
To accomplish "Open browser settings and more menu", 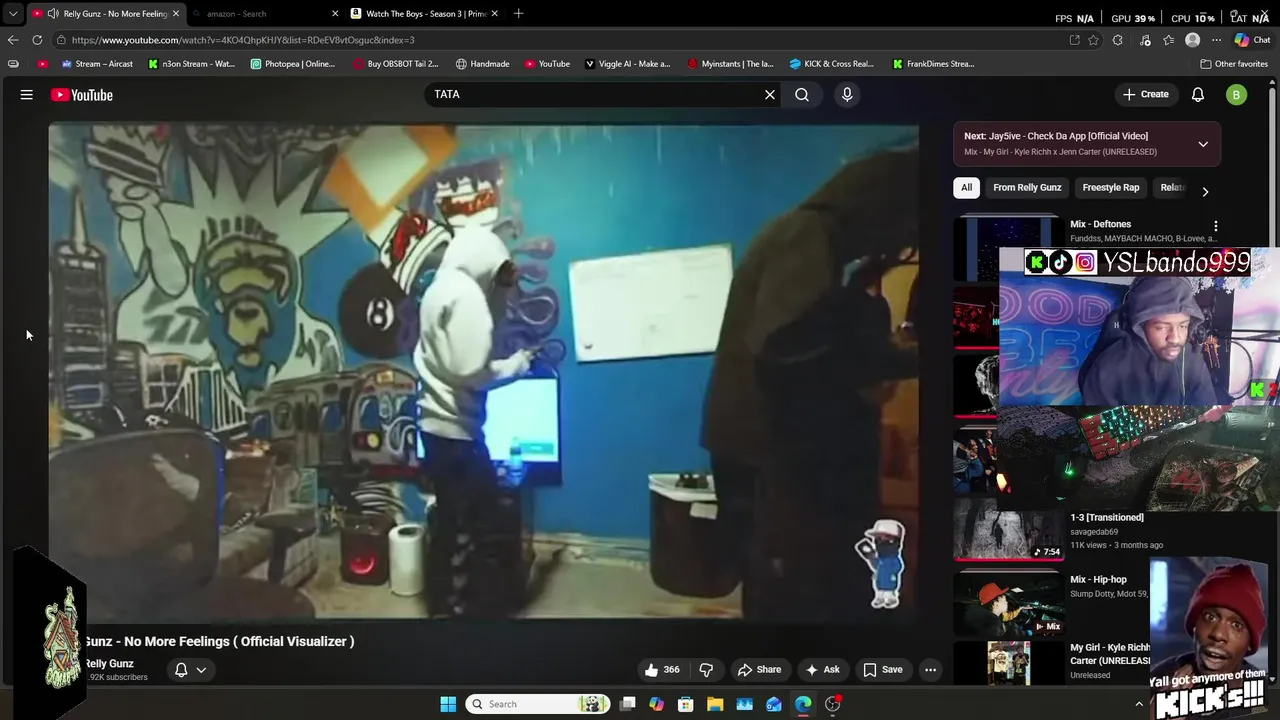I will point(1216,40).
